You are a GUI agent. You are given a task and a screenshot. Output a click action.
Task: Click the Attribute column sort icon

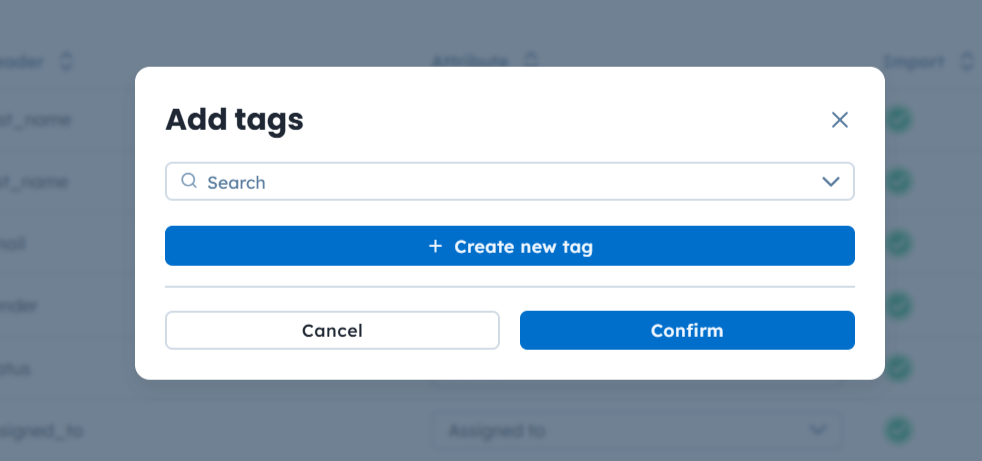tap(530, 62)
